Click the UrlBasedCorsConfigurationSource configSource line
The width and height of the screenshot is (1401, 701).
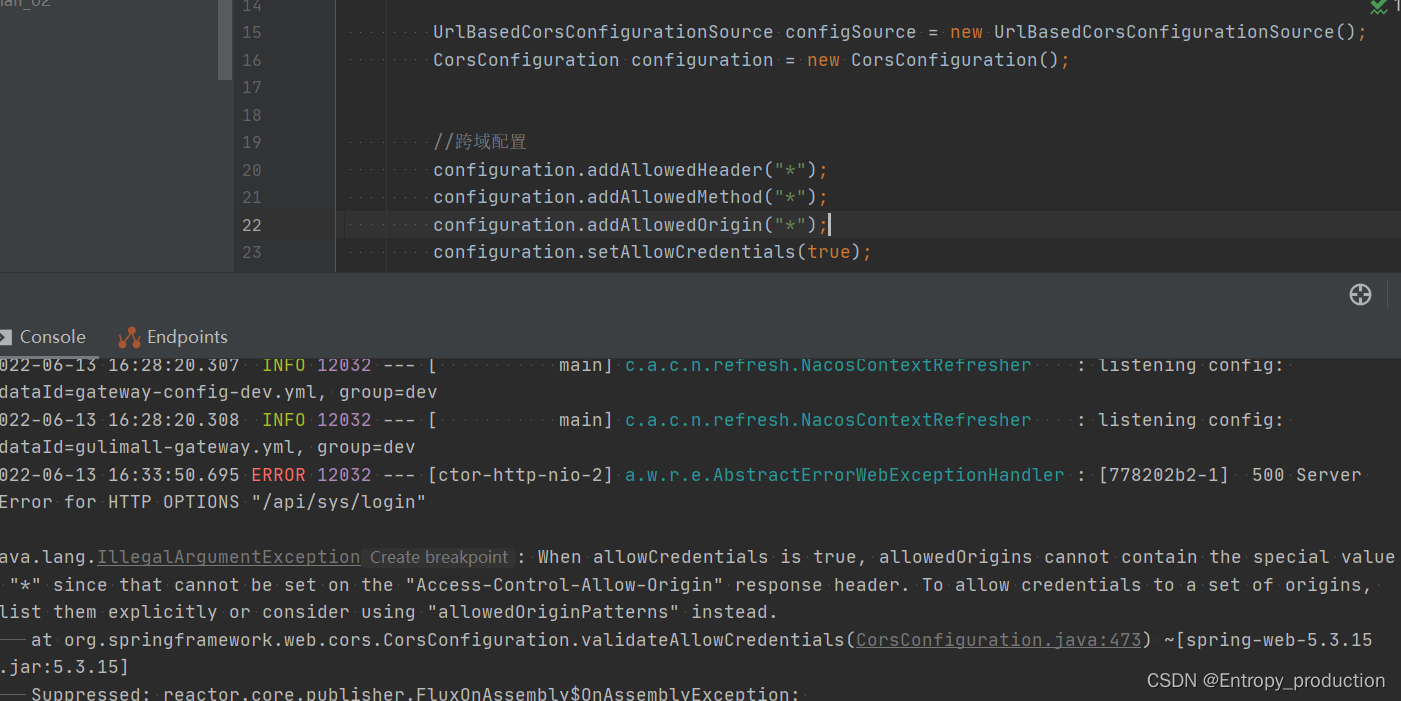click(x=900, y=32)
